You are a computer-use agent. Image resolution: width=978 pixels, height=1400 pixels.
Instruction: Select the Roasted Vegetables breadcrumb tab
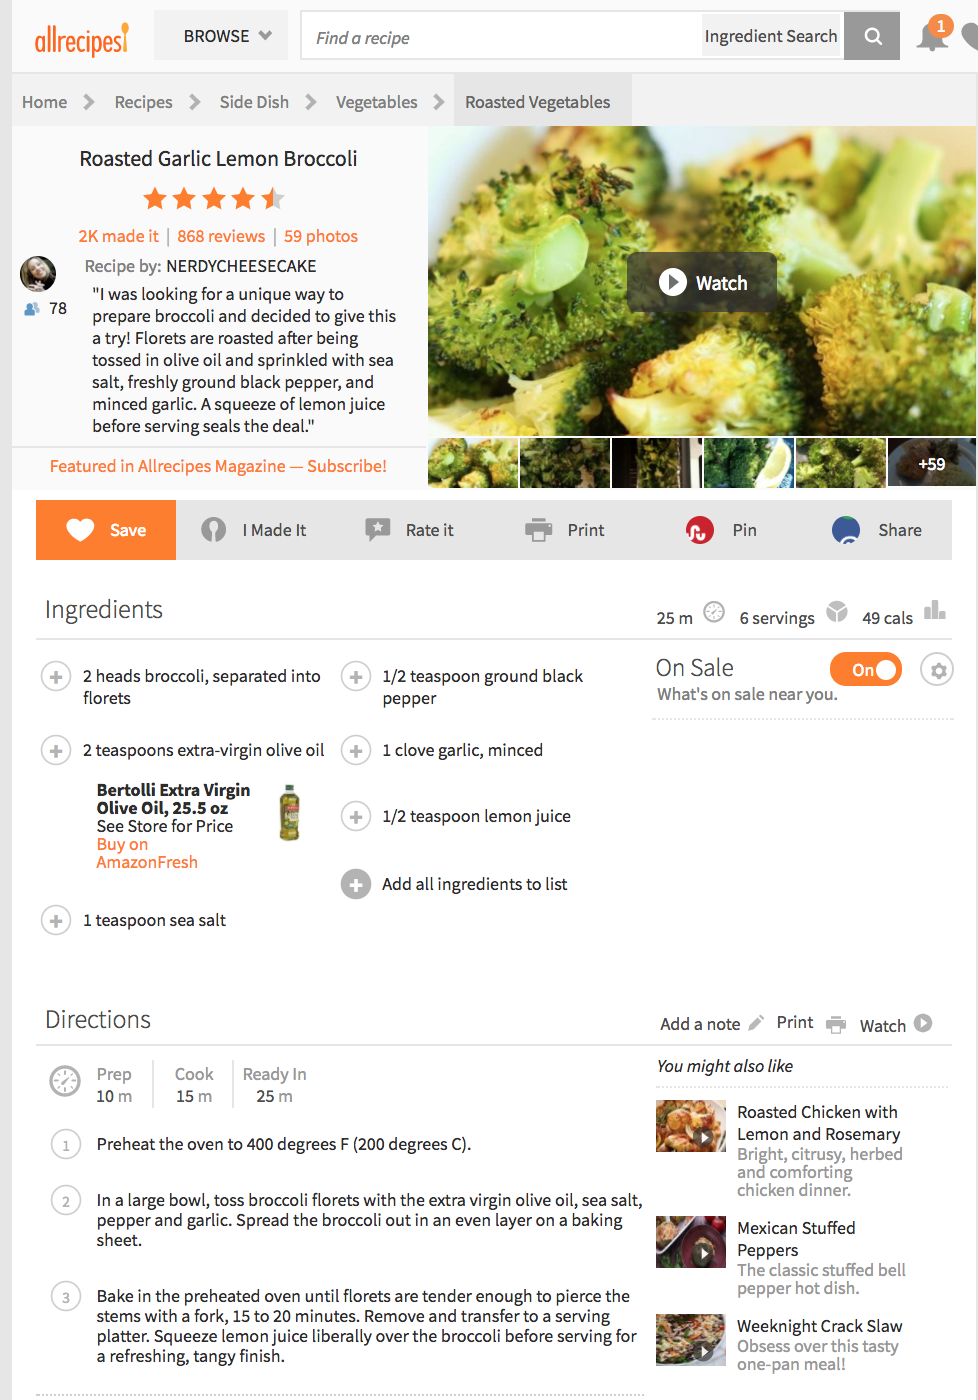coord(538,102)
